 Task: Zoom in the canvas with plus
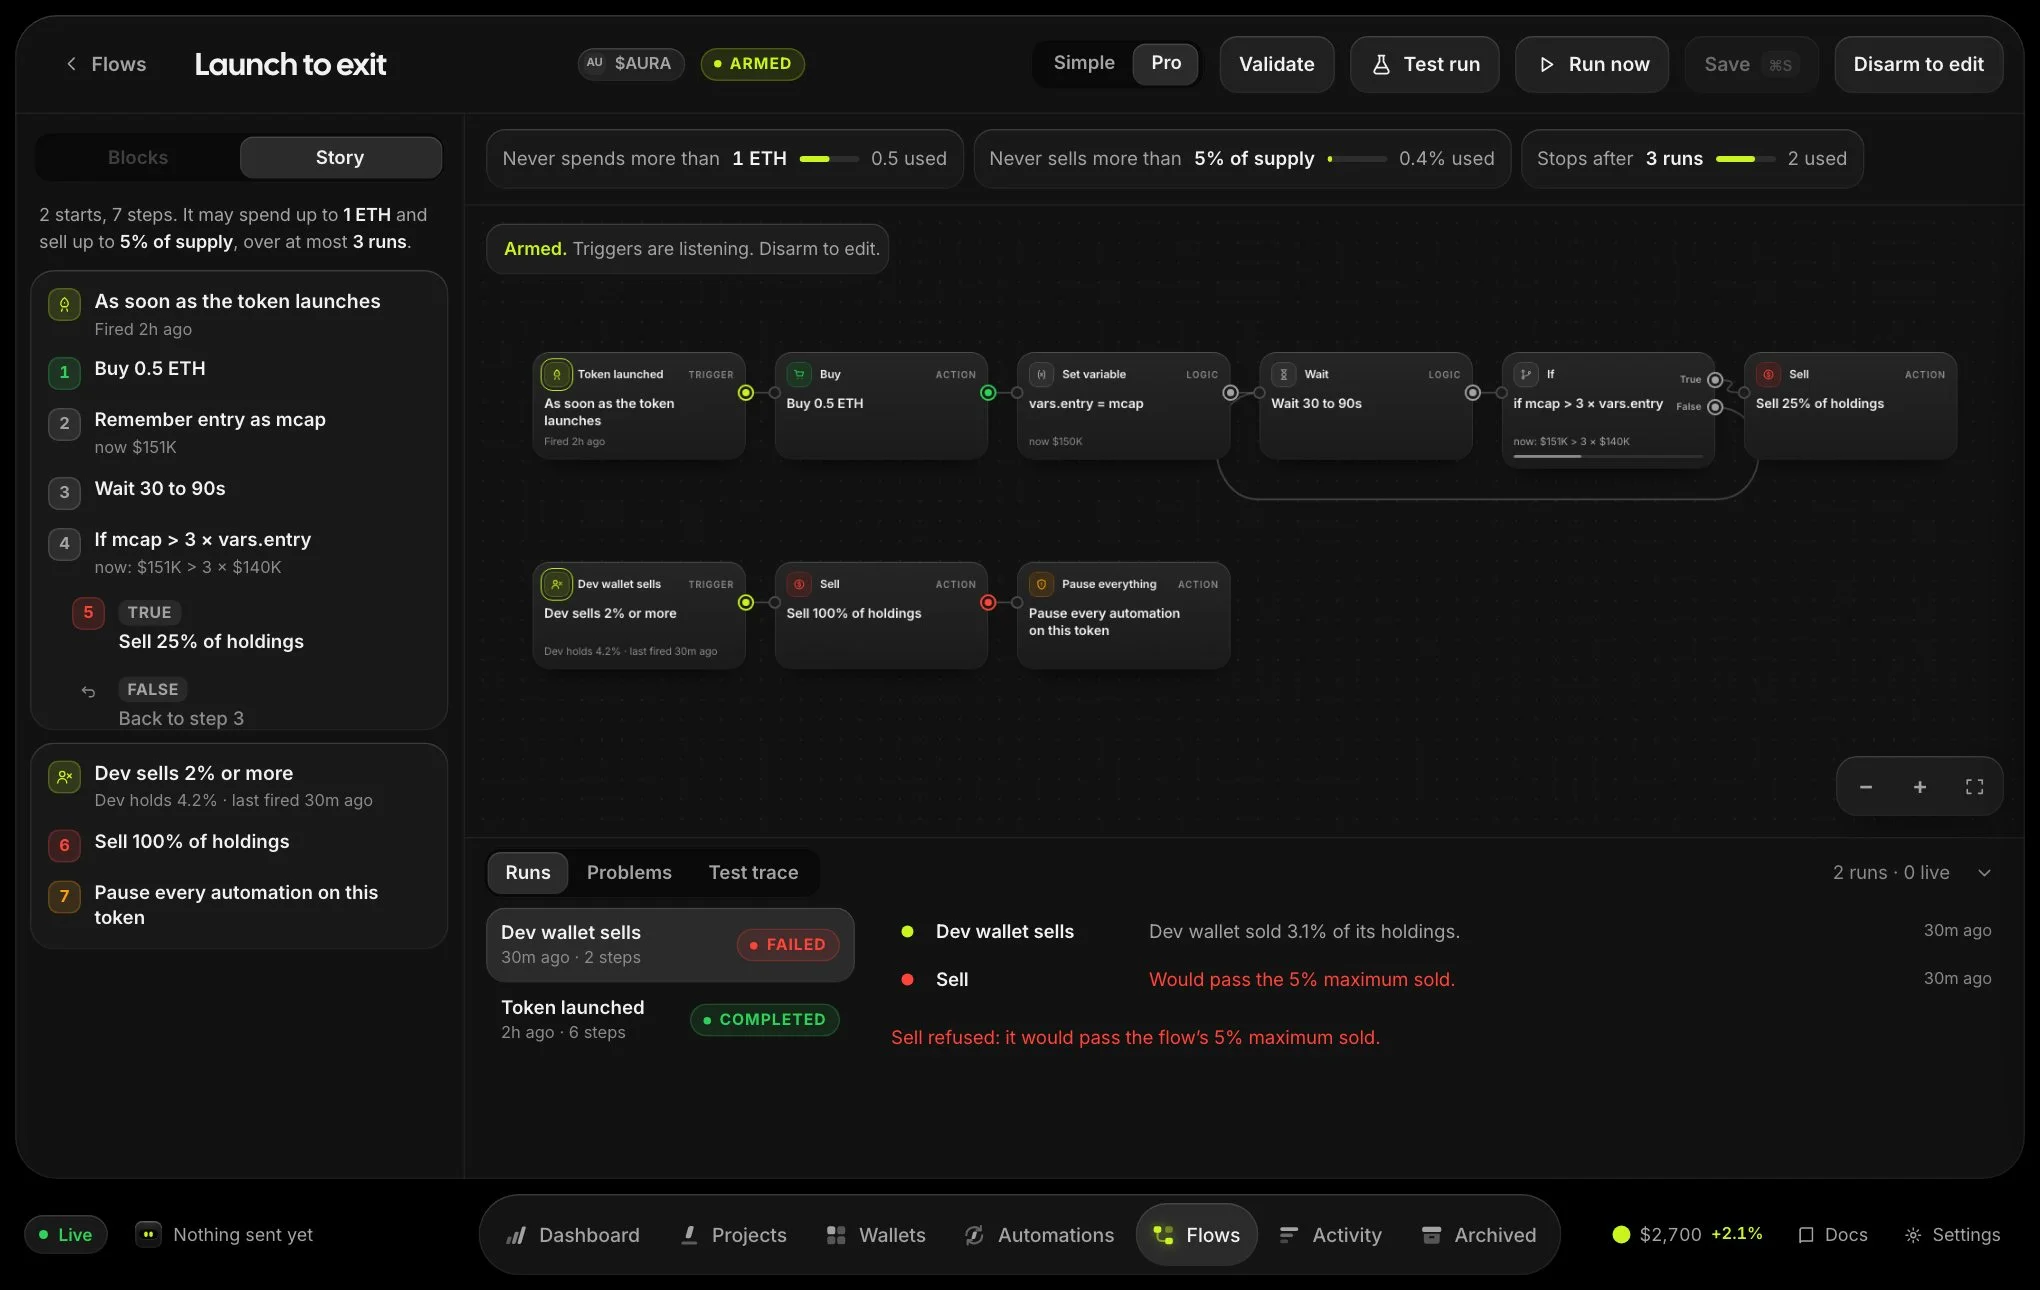(x=1920, y=787)
